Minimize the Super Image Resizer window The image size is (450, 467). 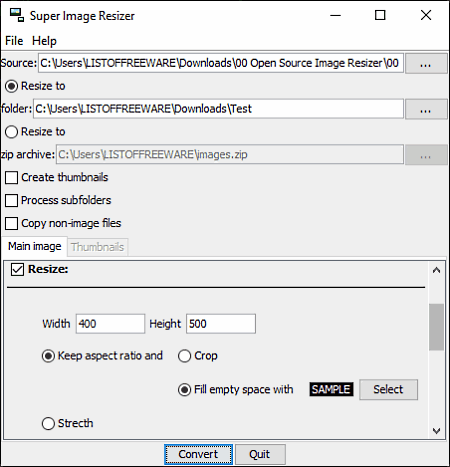point(335,15)
